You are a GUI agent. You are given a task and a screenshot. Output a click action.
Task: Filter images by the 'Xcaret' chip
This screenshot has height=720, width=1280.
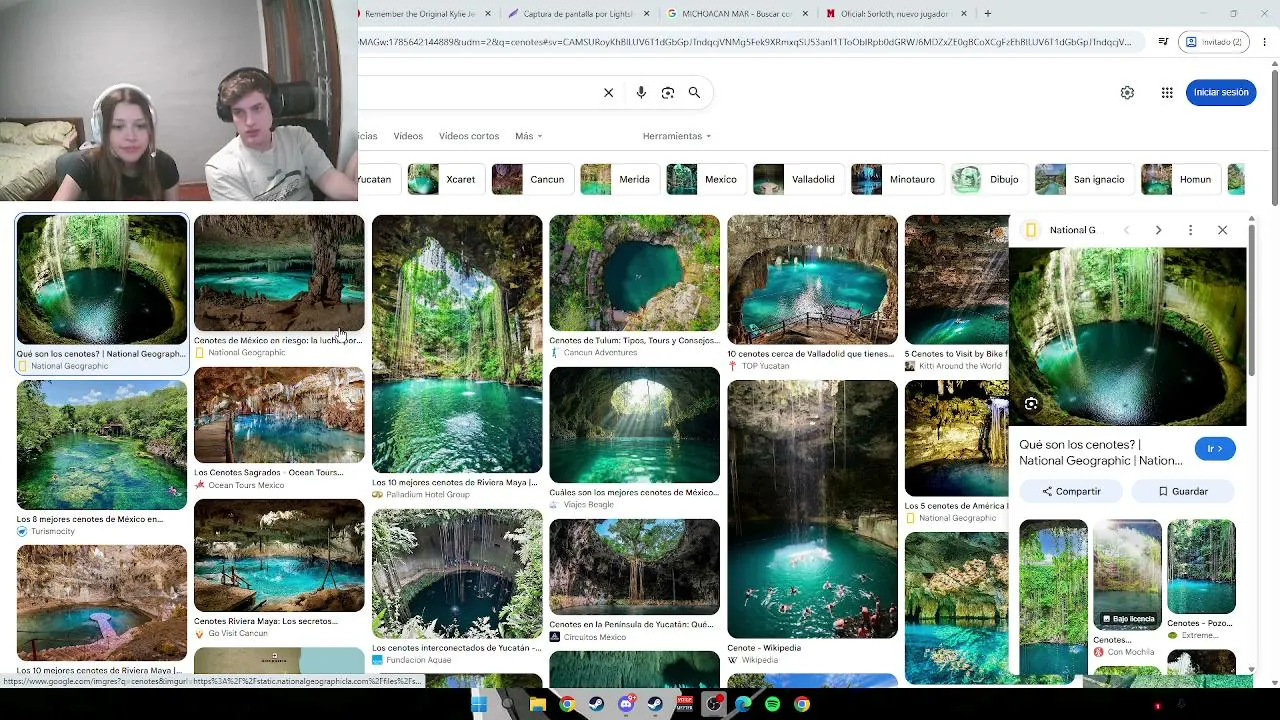click(445, 180)
